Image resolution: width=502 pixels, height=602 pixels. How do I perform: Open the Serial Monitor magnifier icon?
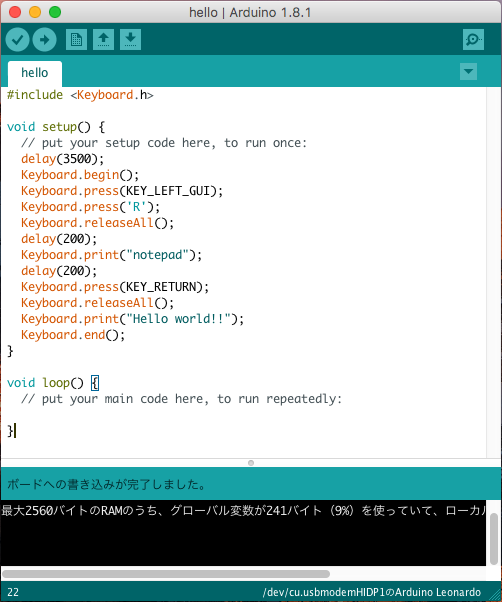tap(473, 40)
